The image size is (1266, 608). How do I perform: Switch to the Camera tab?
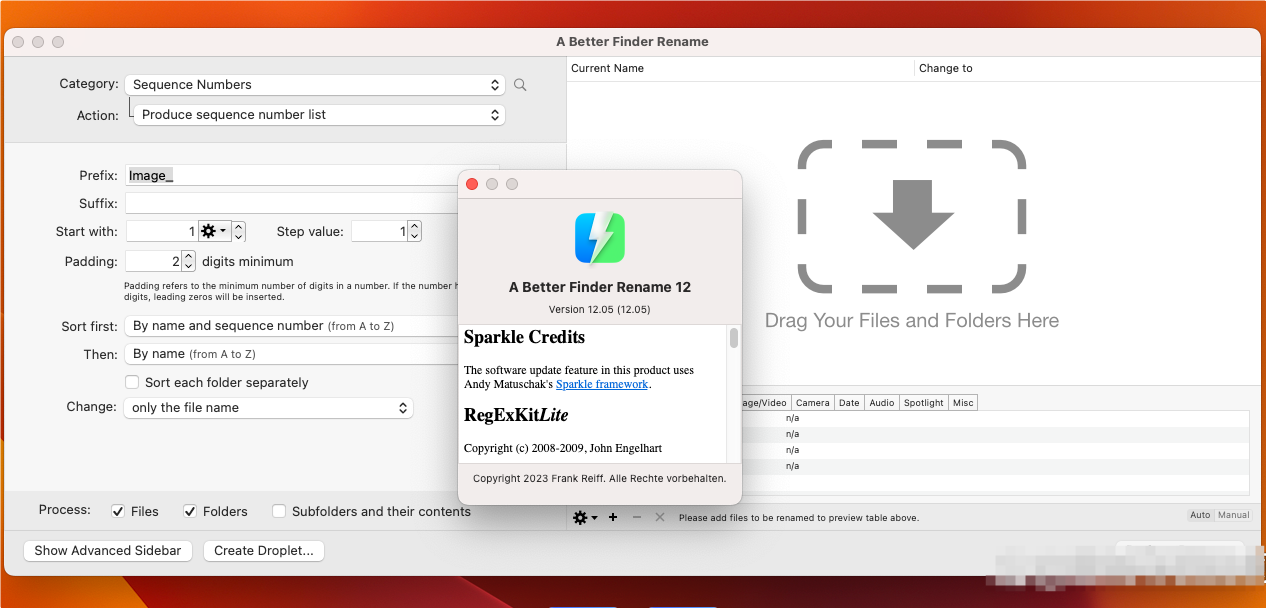tap(813, 402)
